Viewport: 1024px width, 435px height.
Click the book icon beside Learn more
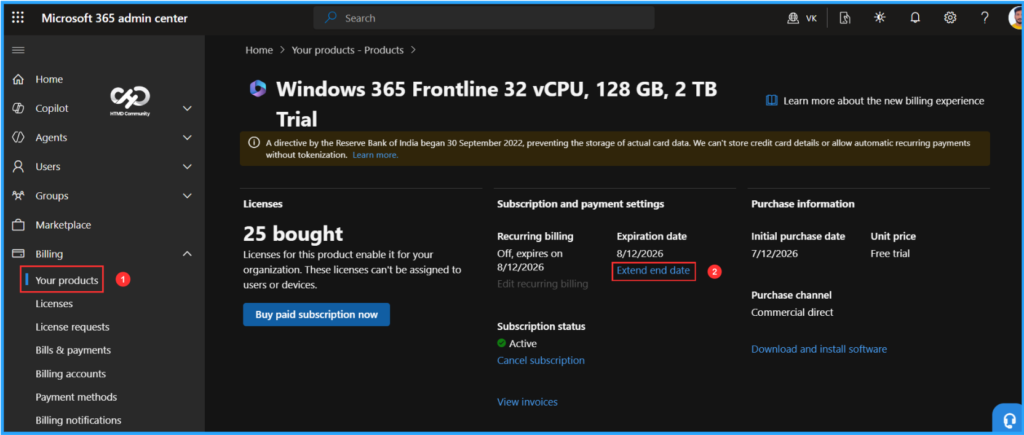[771, 101]
